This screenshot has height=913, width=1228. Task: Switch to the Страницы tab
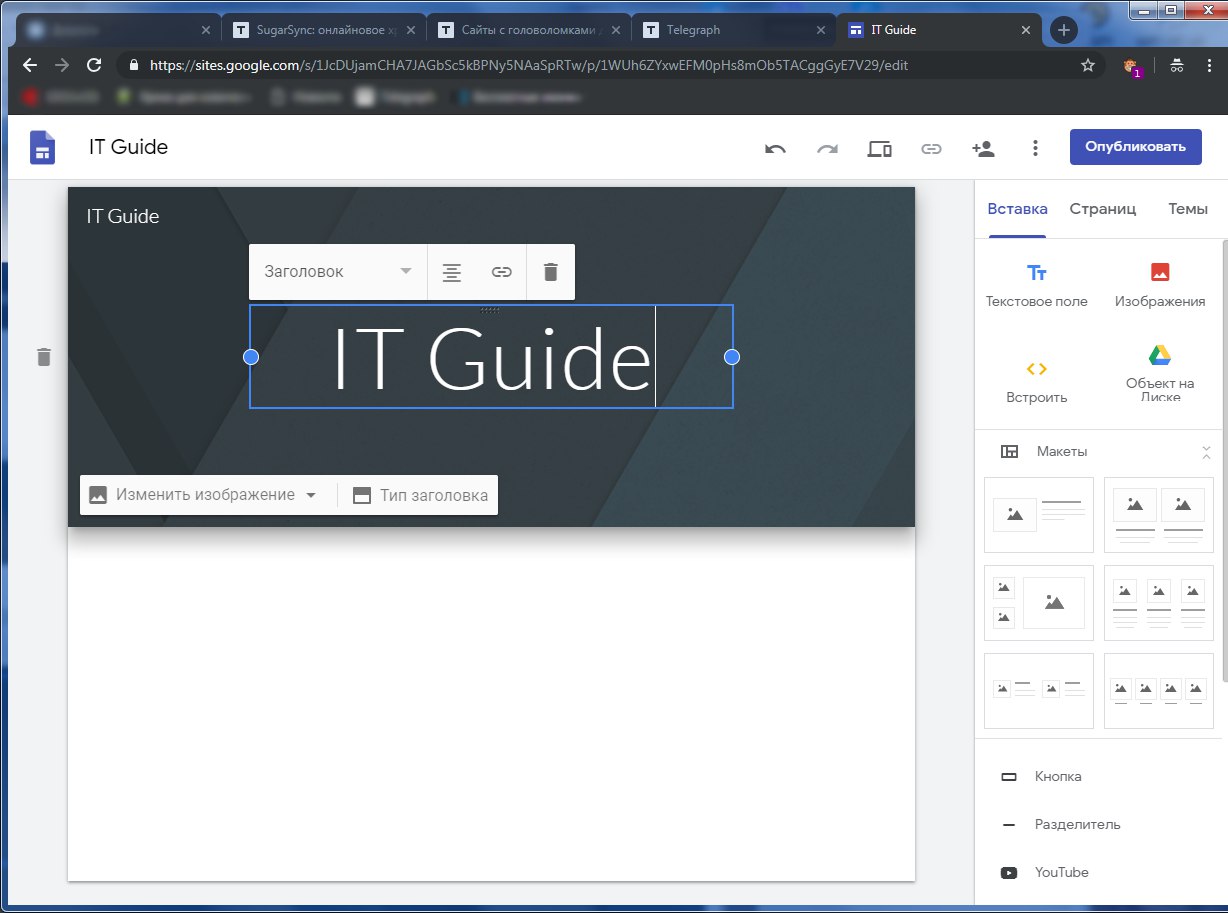click(x=1102, y=209)
